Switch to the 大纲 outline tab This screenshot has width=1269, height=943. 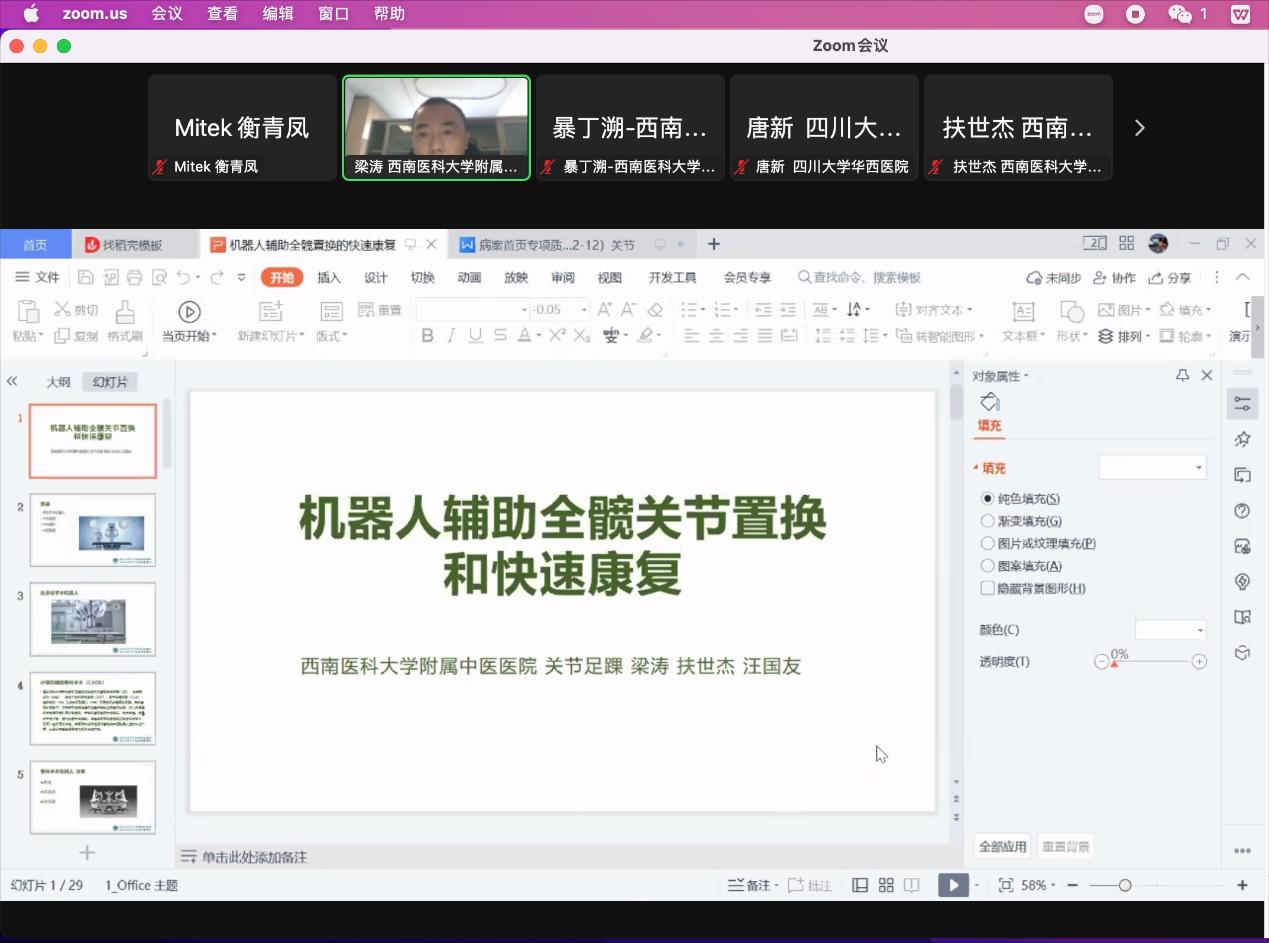click(58, 382)
